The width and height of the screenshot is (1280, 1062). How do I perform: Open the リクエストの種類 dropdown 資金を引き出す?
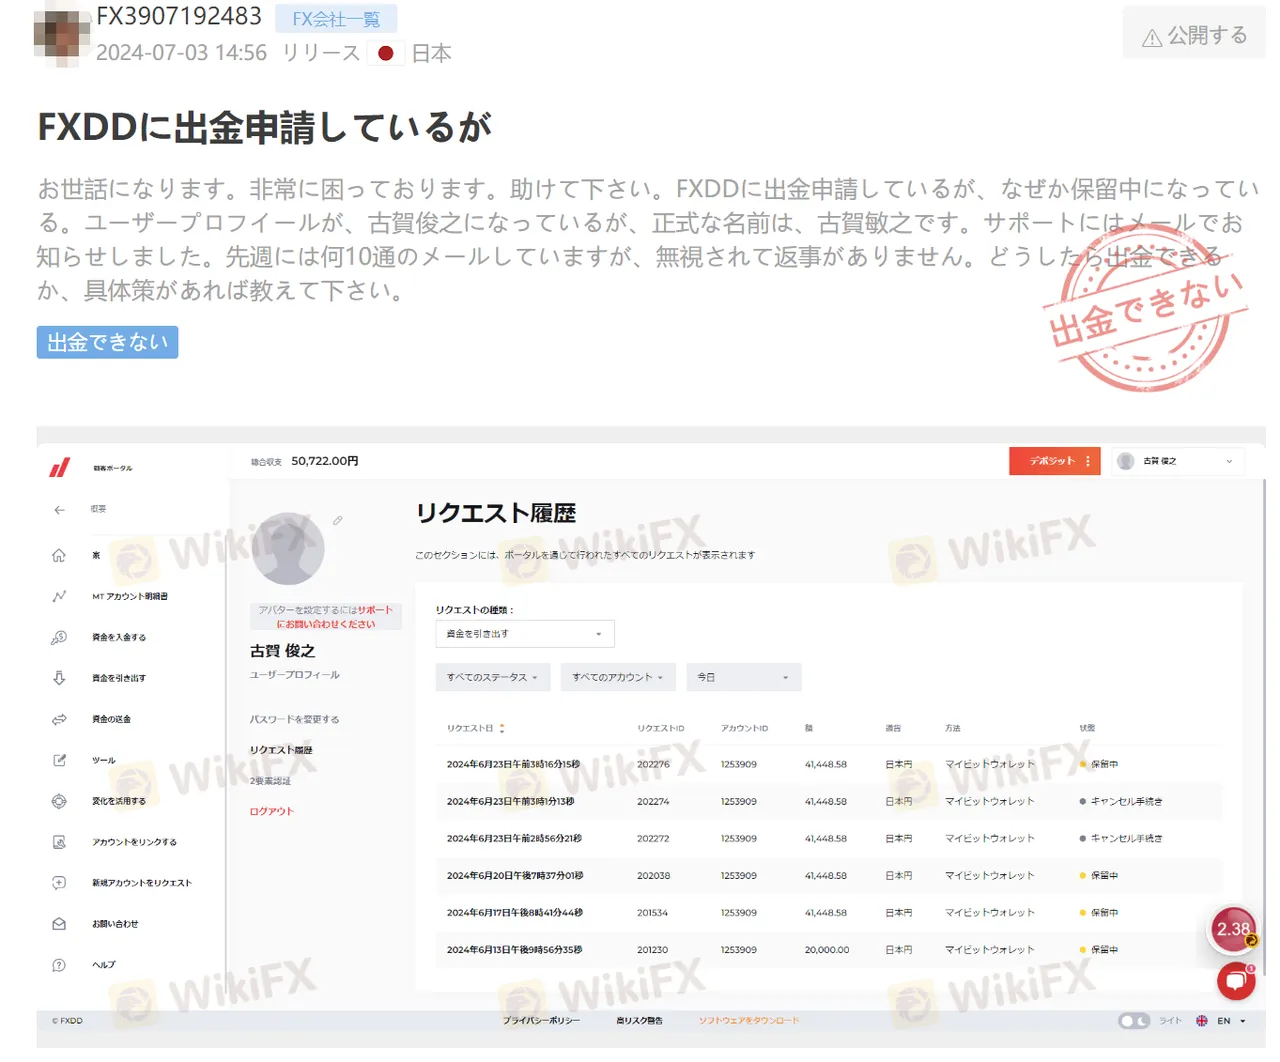(525, 634)
